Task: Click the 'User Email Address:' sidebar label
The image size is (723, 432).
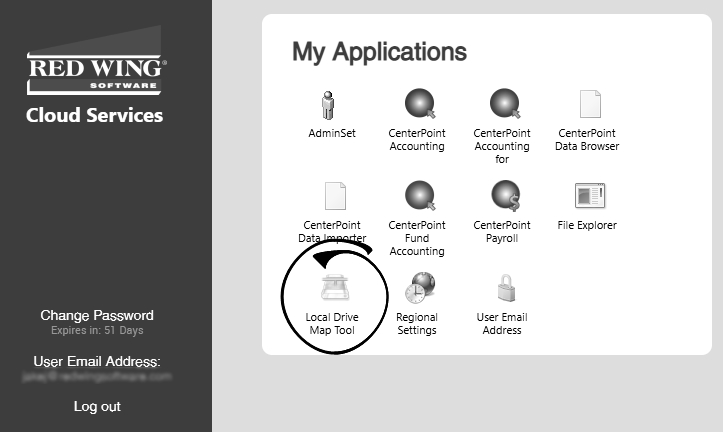Action: point(97,361)
